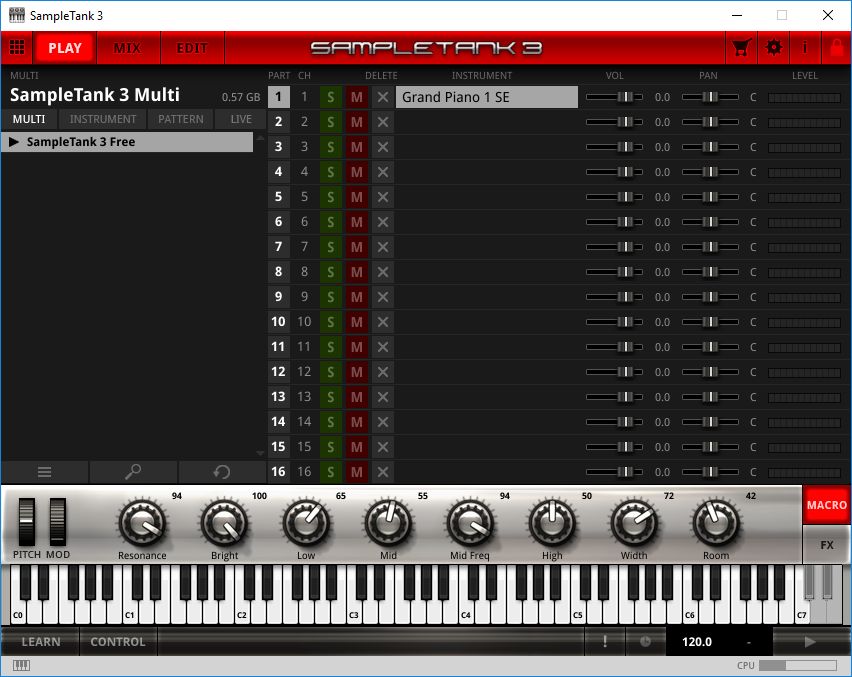Select part number 10

click(278, 322)
